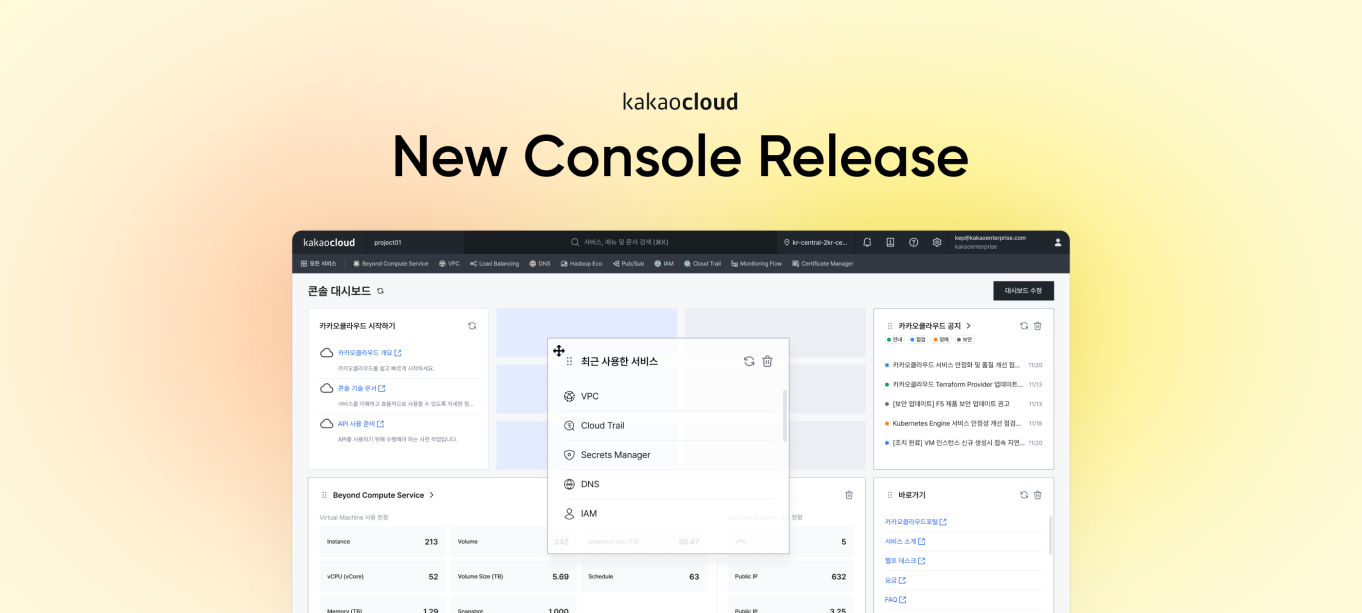The width and height of the screenshot is (1362, 613).
Task: Open the 요금 shortcut link
Action: 895,580
